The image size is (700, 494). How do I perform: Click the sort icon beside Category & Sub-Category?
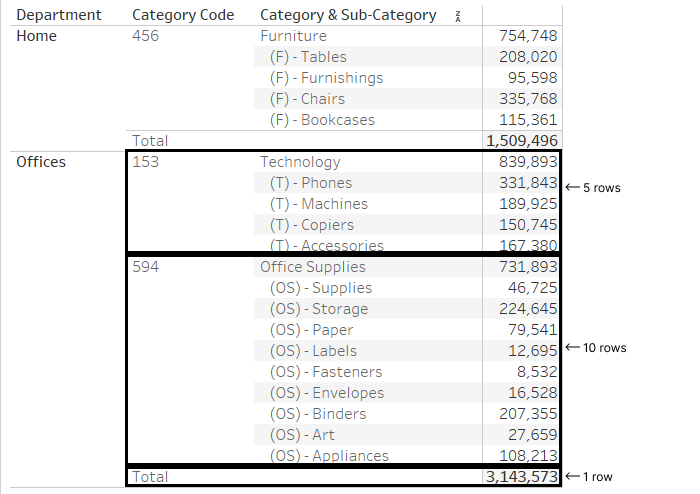(458, 16)
